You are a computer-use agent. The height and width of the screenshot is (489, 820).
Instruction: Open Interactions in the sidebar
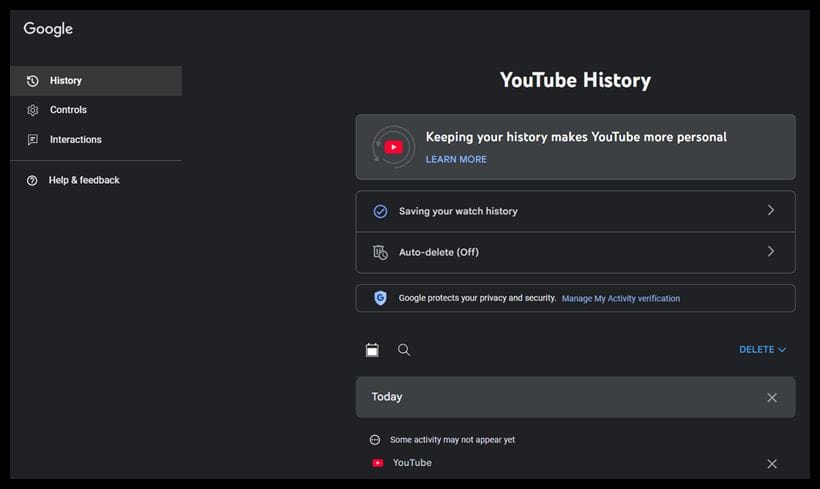[75, 140]
